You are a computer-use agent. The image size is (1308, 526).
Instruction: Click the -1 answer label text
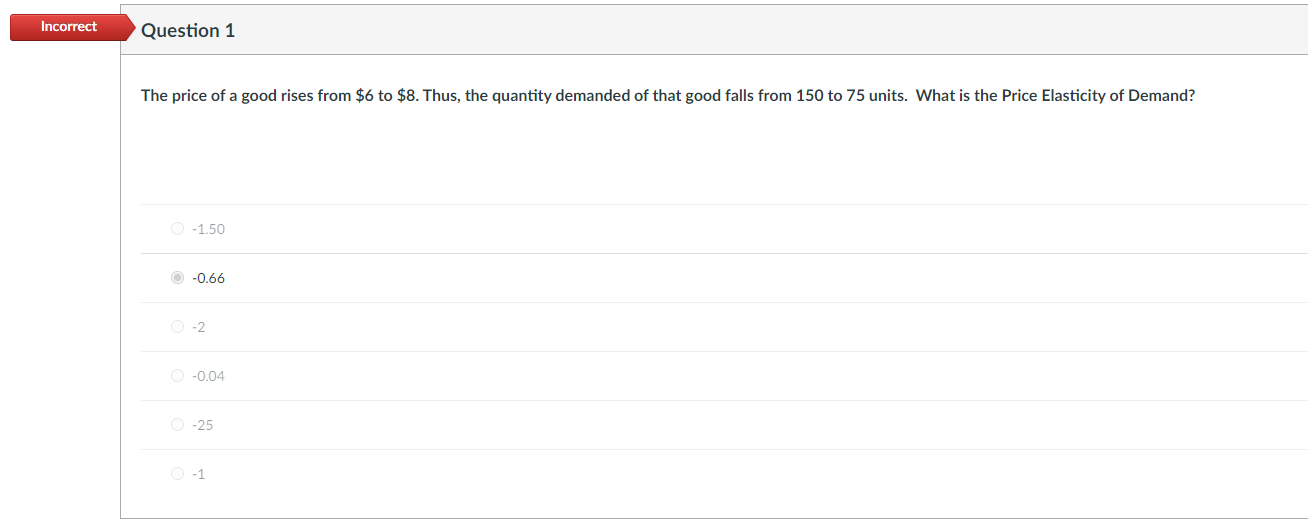point(198,474)
